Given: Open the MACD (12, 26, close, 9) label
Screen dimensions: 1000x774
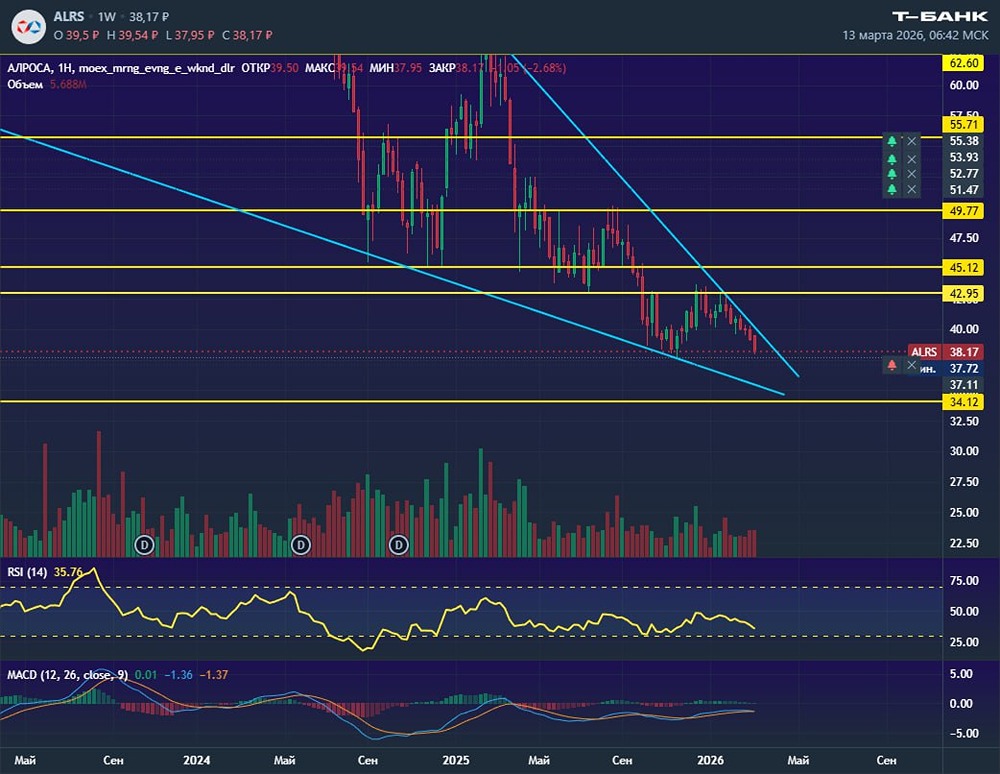Looking at the screenshot, I should tap(67, 675).
